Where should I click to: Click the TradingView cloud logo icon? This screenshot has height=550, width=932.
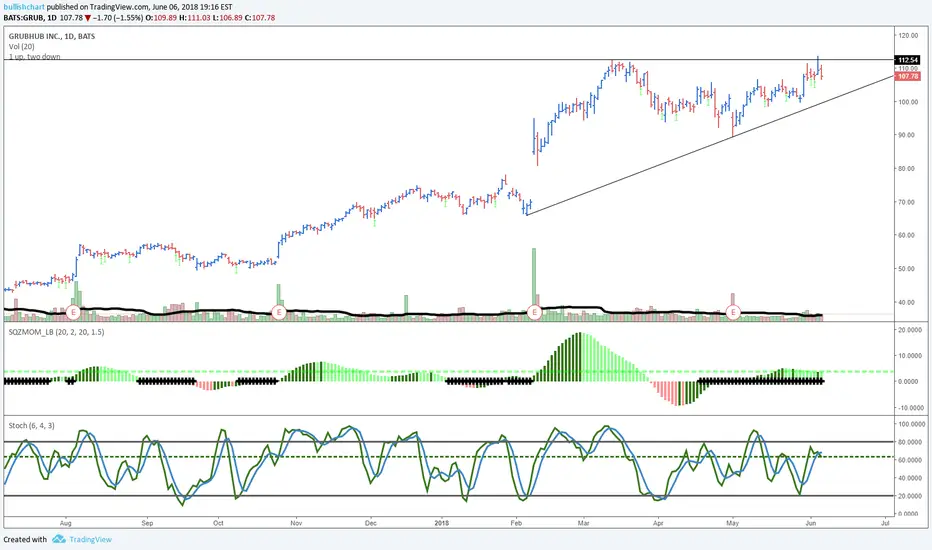pos(58,539)
